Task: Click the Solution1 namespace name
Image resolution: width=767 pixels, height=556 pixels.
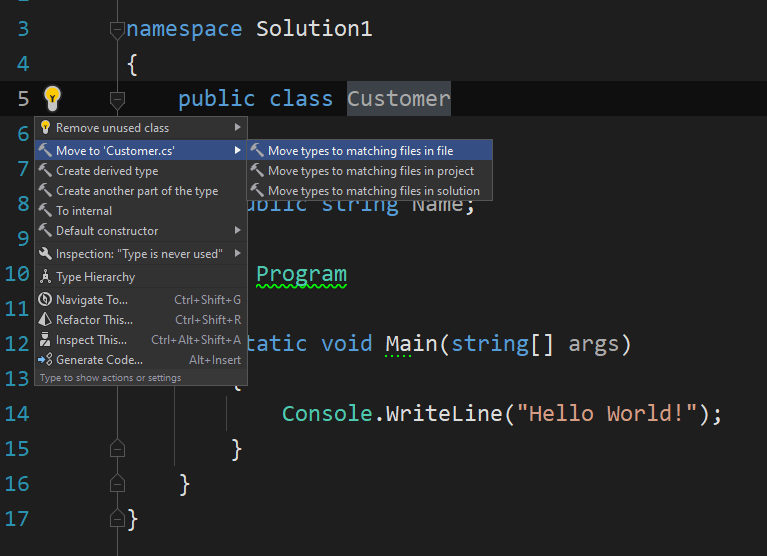Action: tap(314, 28)
